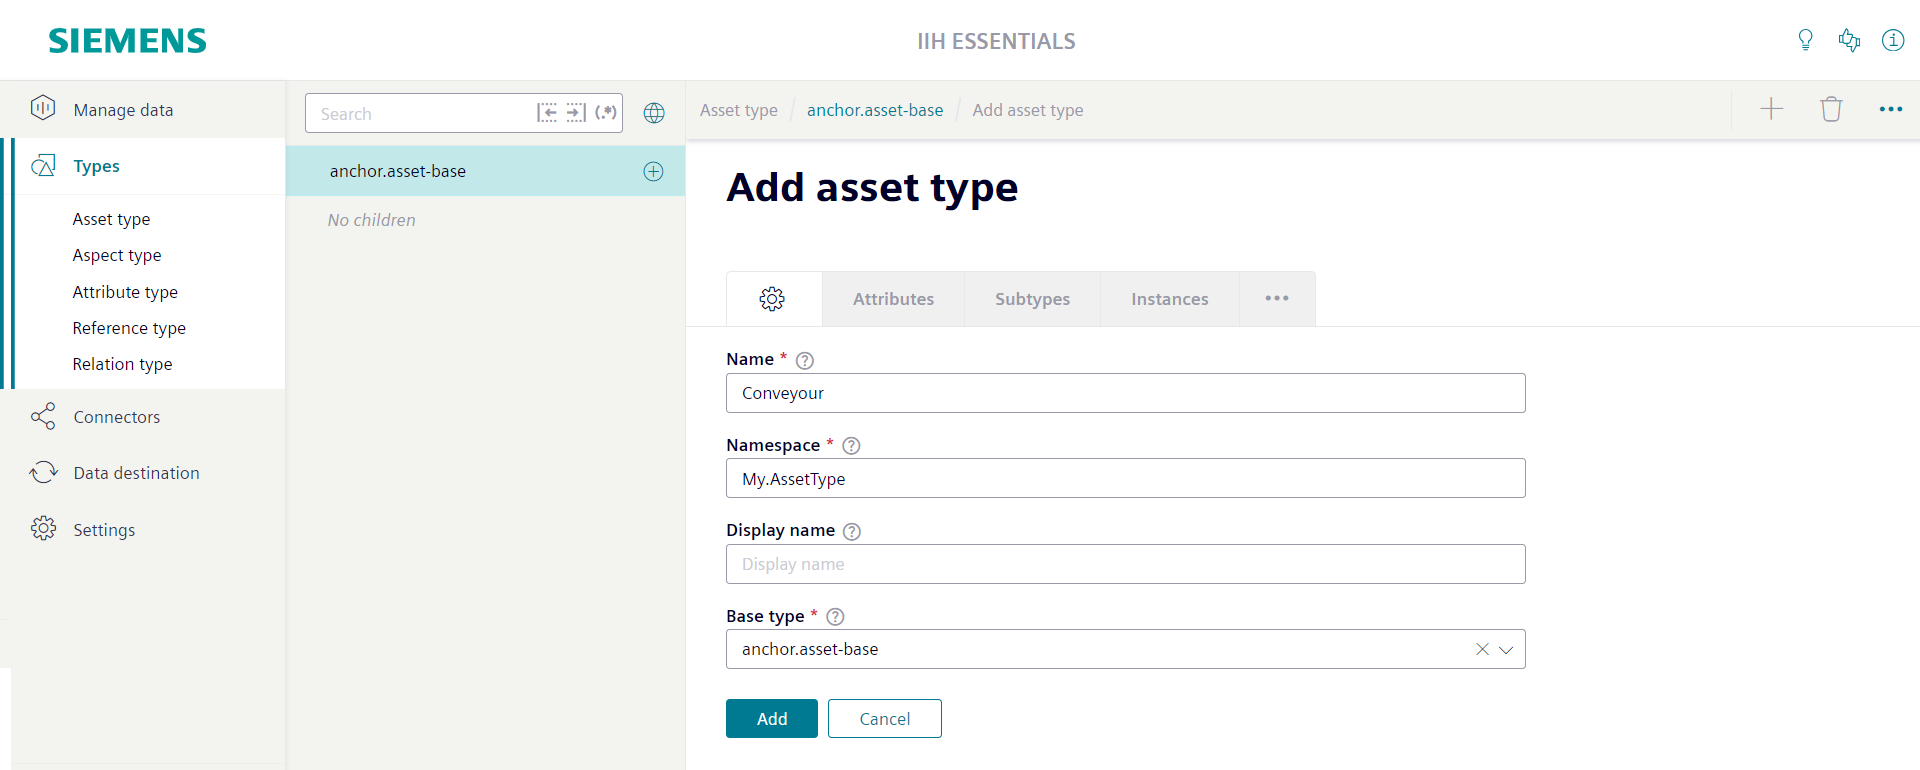1920x770 pixels.
Task: Open the Base type combo box
Action: click(x=1126, y=649)
